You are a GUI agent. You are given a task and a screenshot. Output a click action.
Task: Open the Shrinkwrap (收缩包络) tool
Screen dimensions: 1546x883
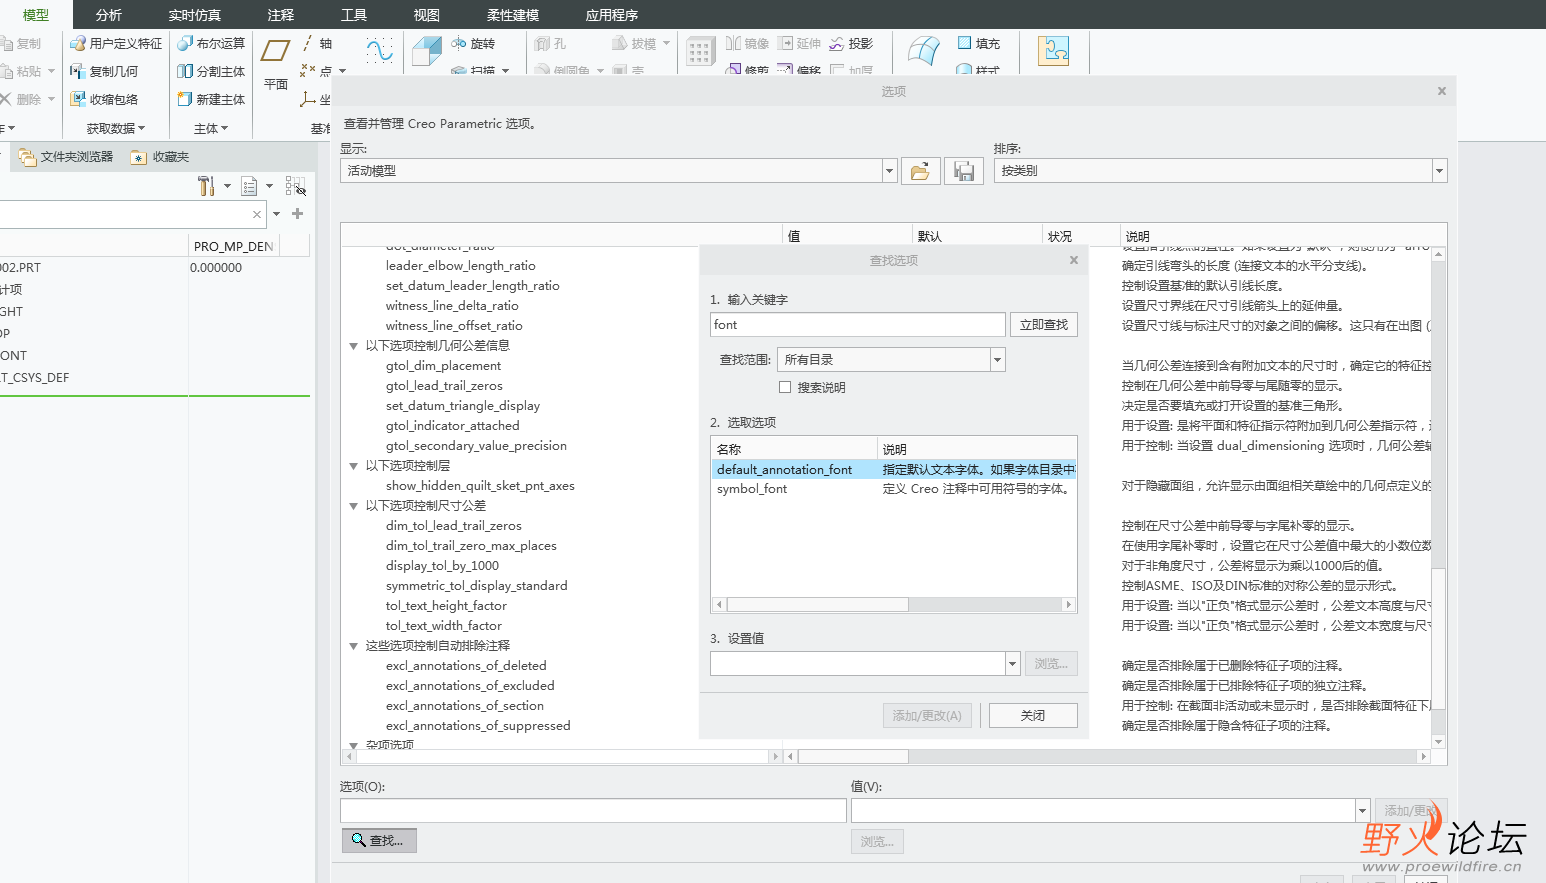point(104,99)
